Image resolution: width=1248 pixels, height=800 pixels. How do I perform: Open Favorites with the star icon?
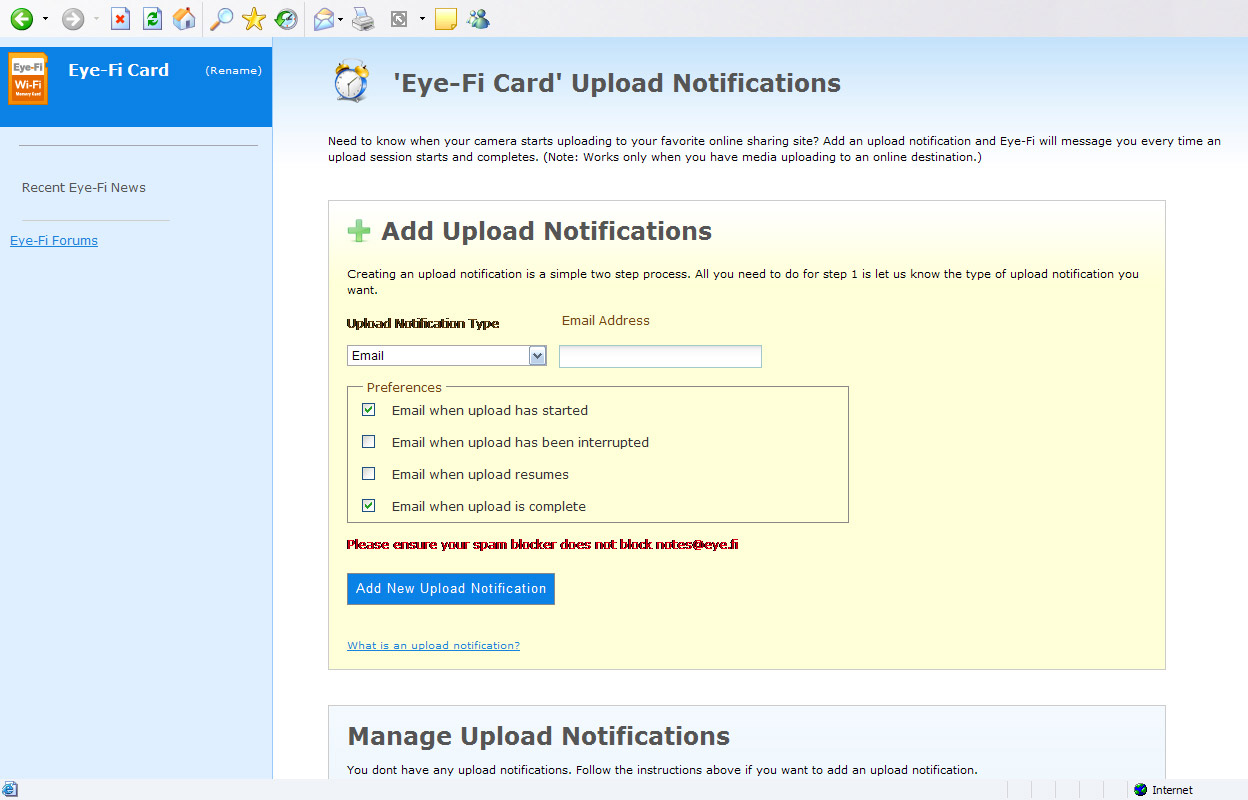[x=254, y=18]
